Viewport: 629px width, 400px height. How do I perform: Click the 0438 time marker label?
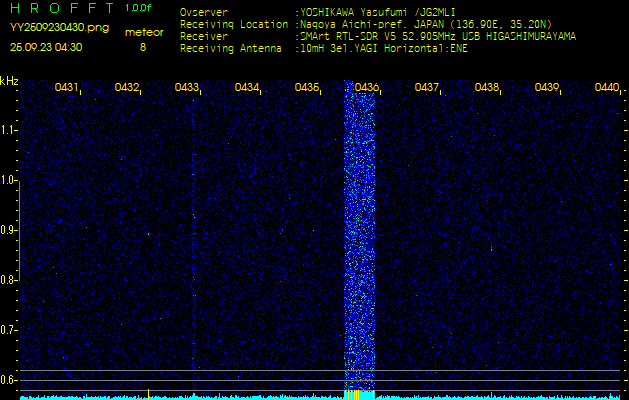point(487,87)
